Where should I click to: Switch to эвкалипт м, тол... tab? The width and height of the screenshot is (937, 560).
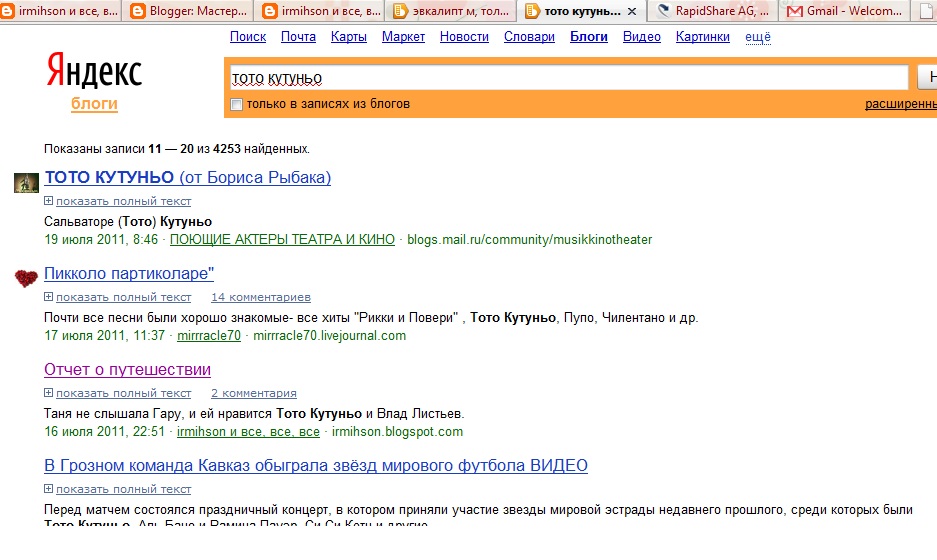pyautogui.click(x=450, y=11)
